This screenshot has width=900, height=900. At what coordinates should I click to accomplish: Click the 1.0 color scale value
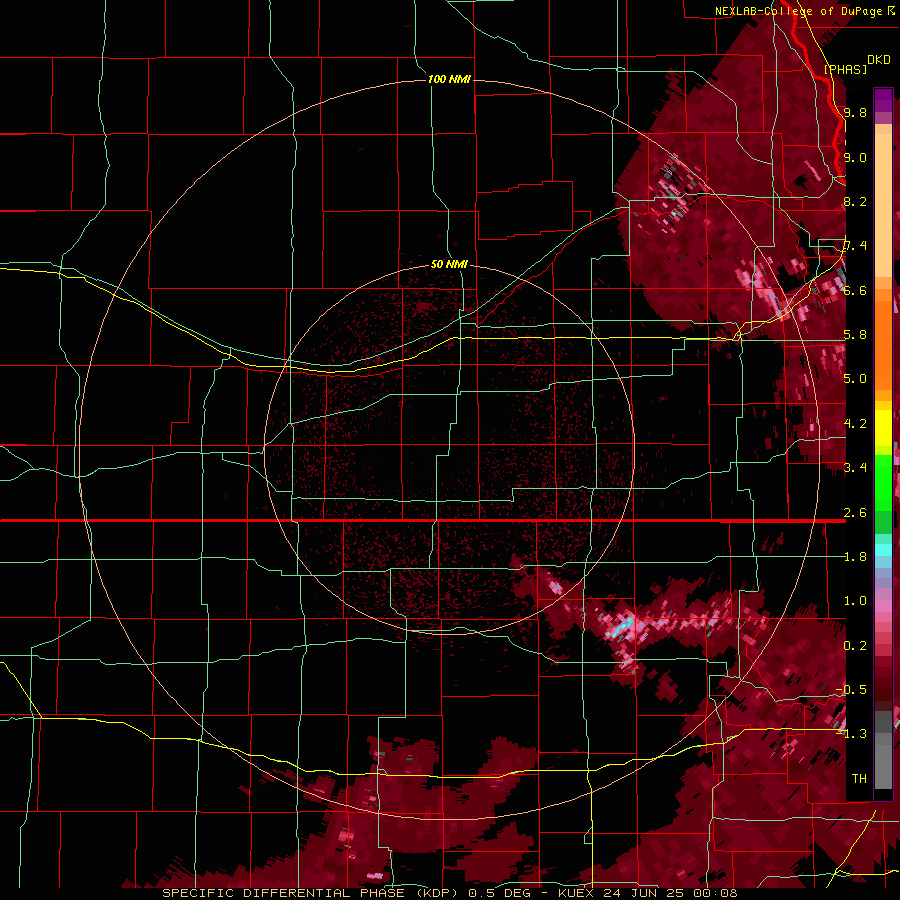(x=855, y=601)
